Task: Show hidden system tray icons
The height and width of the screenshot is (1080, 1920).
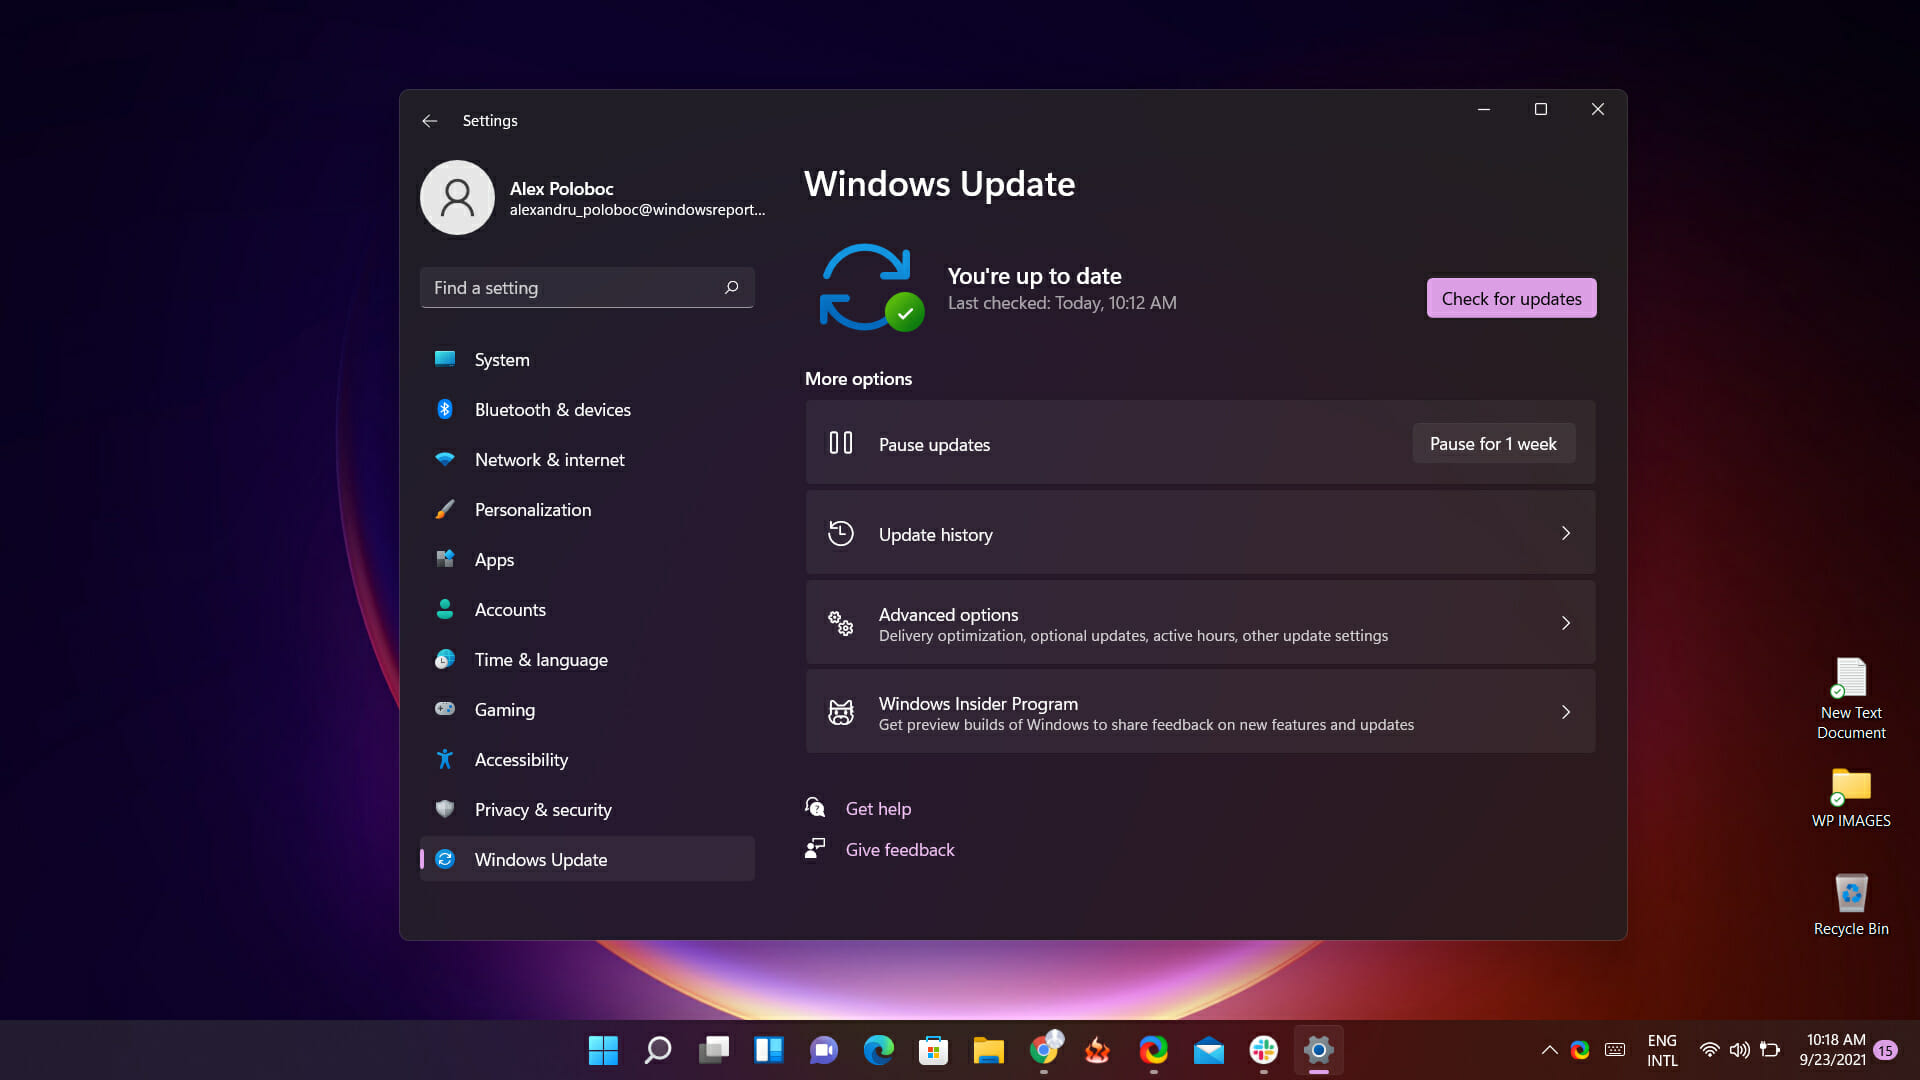Action: click(x=1549, y=1050)
